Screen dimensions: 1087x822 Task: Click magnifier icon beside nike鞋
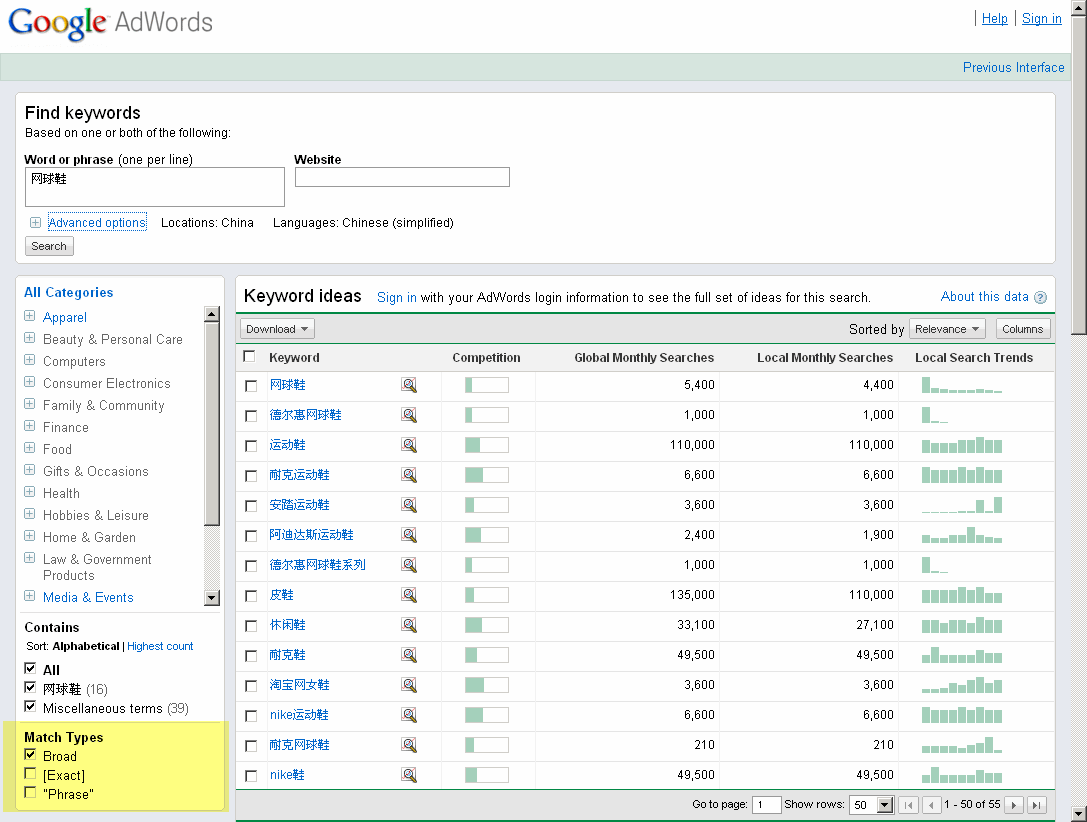pos(409,775)
